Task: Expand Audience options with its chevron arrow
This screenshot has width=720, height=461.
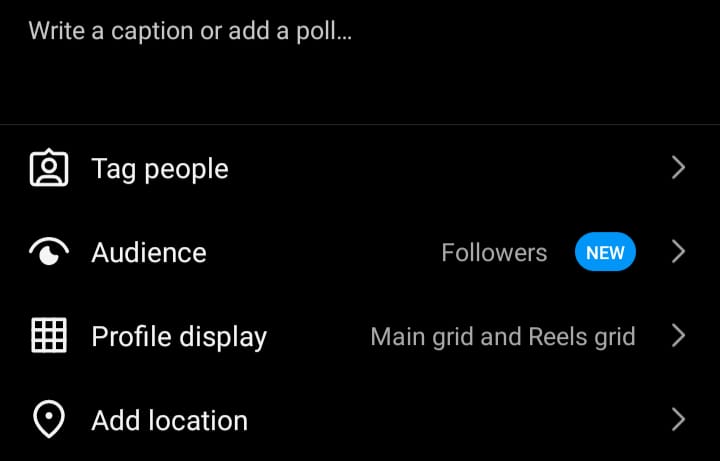Action: point(678,252)
